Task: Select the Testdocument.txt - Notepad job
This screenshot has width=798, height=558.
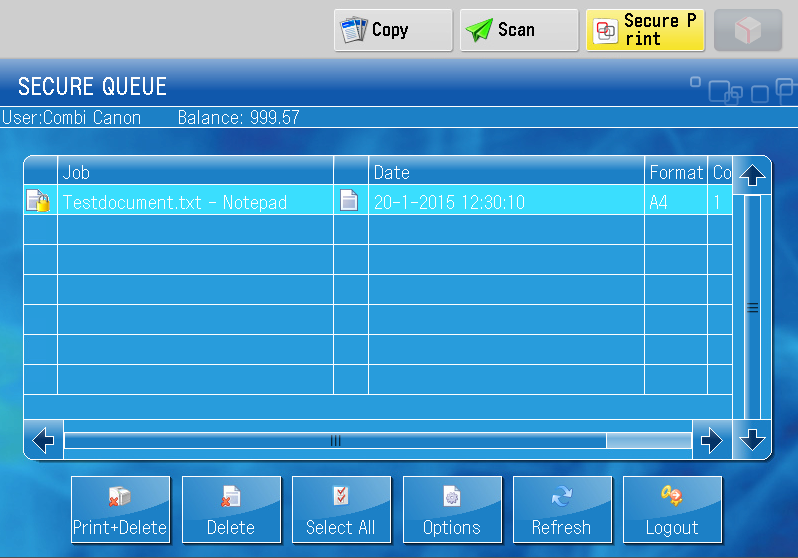Action: (x=175, y=202)
